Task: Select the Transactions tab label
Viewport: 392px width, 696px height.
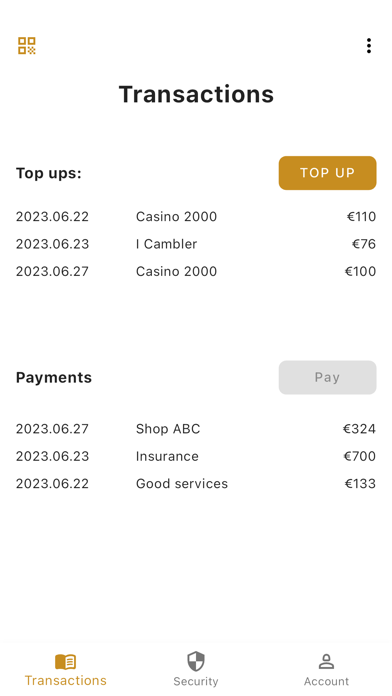Action: [66, 680]
